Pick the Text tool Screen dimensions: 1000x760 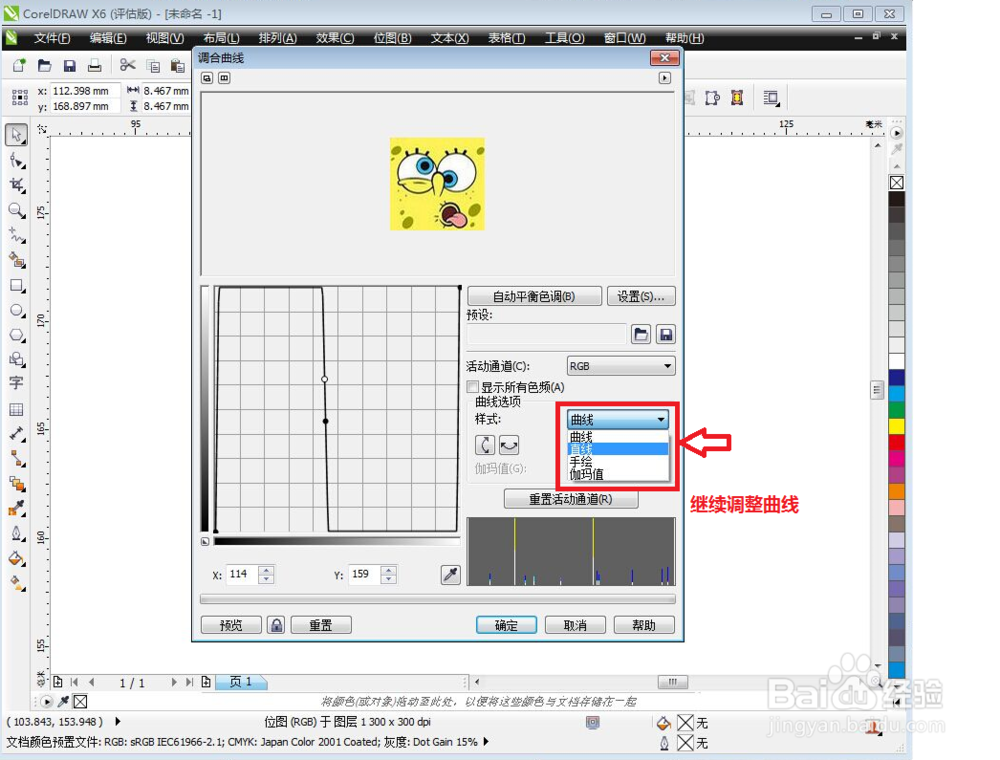pos(17,383)
